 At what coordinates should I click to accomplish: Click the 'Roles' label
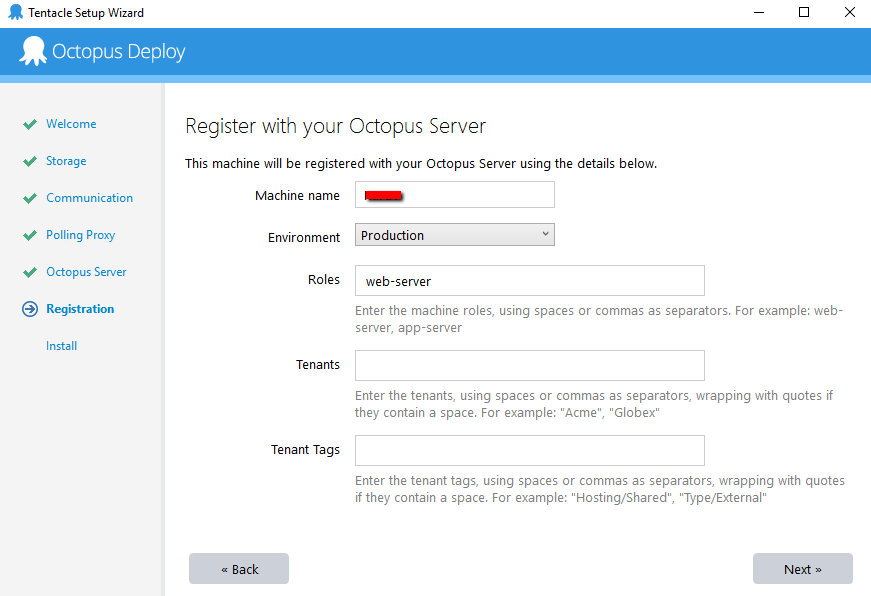(324, 279)
